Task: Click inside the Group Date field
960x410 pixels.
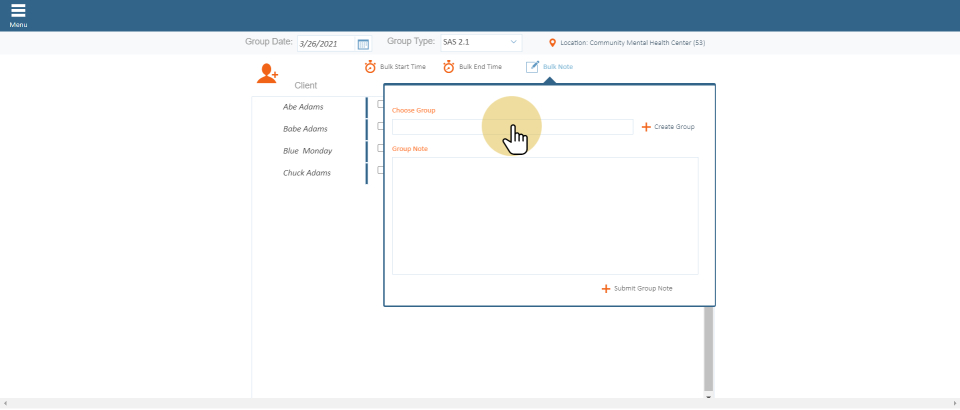Action: click(325, 44)
